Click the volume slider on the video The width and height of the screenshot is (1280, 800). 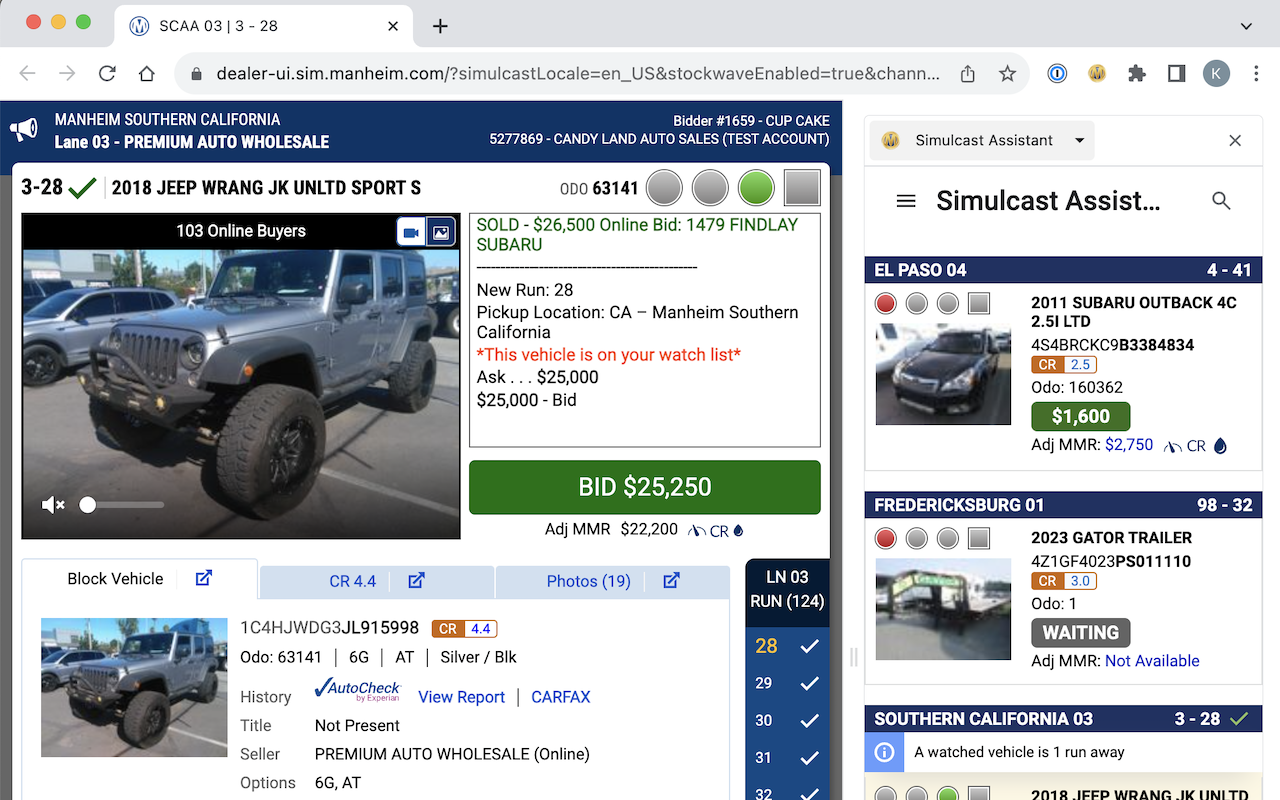(124, 505)
